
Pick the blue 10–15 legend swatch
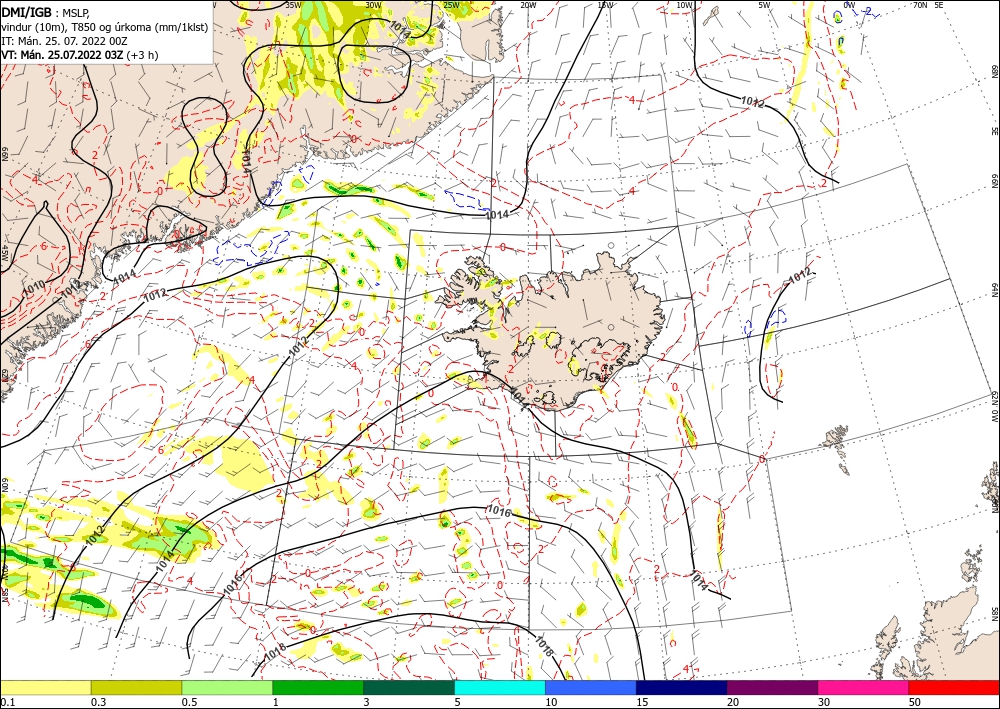pyautogui.click(x=591, y=687)
